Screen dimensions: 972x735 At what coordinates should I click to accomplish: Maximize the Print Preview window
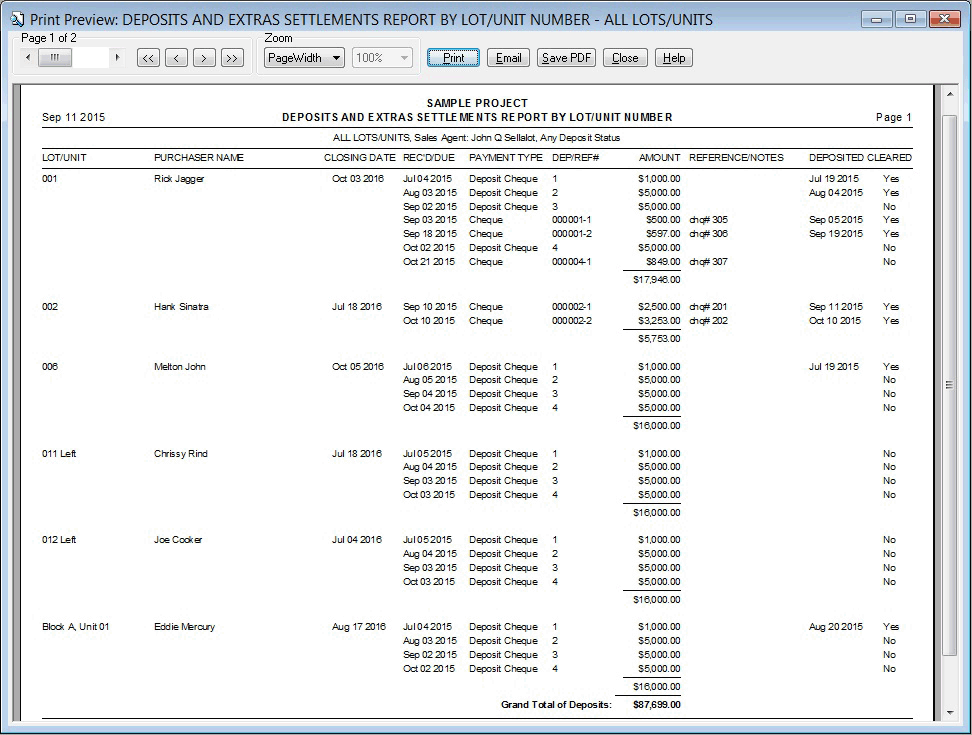pyautogui.click(x=910, y=19)
